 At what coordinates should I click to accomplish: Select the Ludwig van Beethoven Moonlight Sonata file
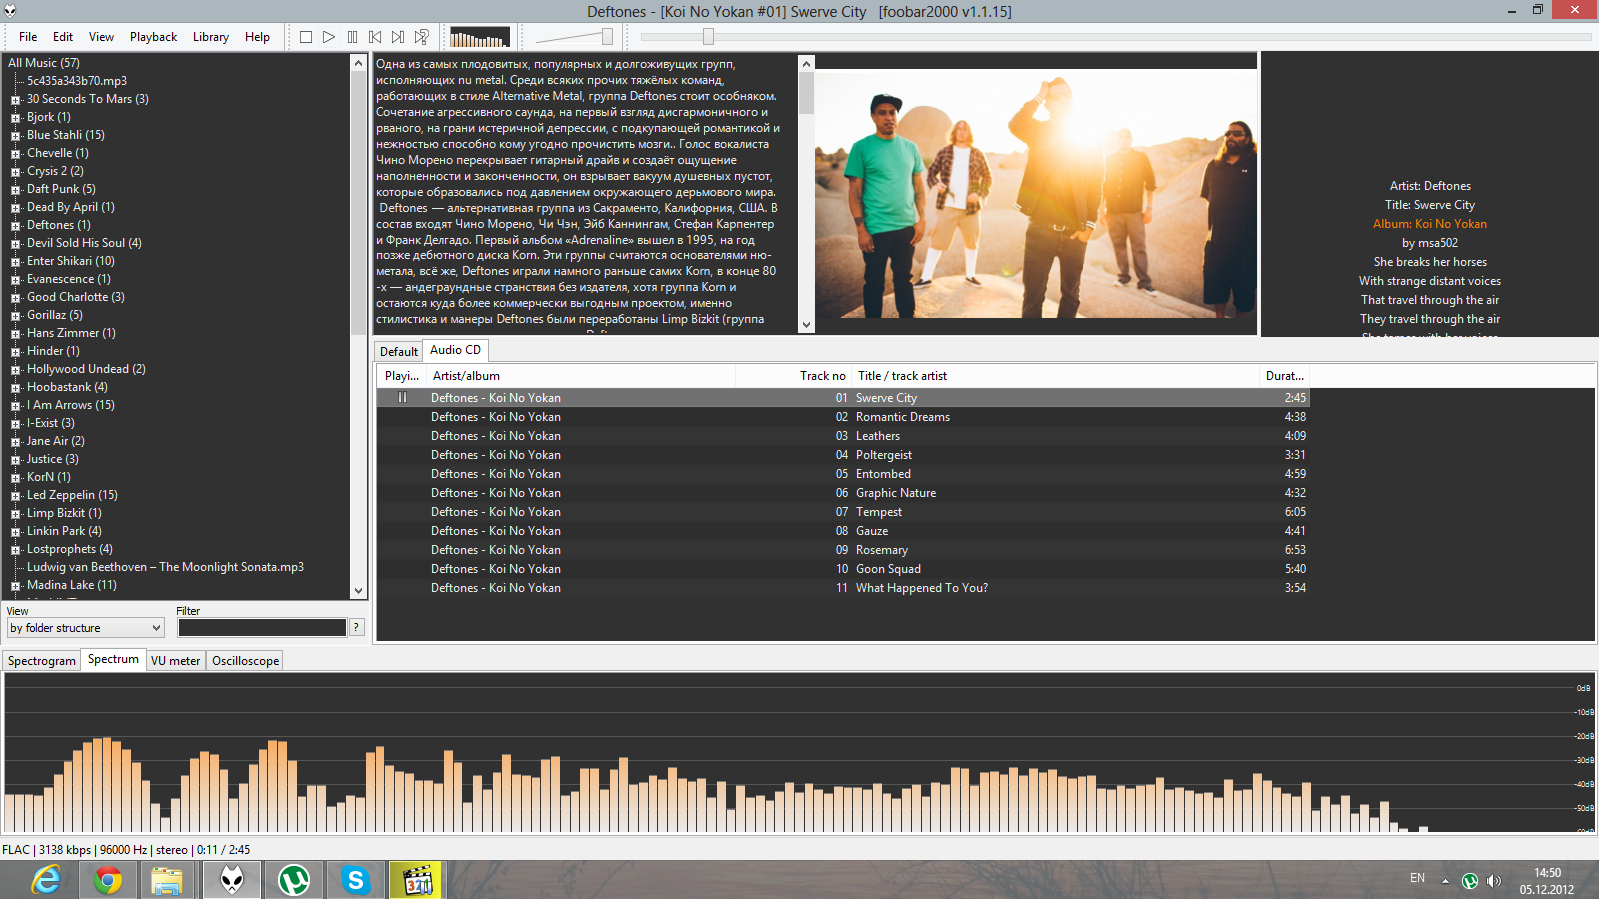165,567
